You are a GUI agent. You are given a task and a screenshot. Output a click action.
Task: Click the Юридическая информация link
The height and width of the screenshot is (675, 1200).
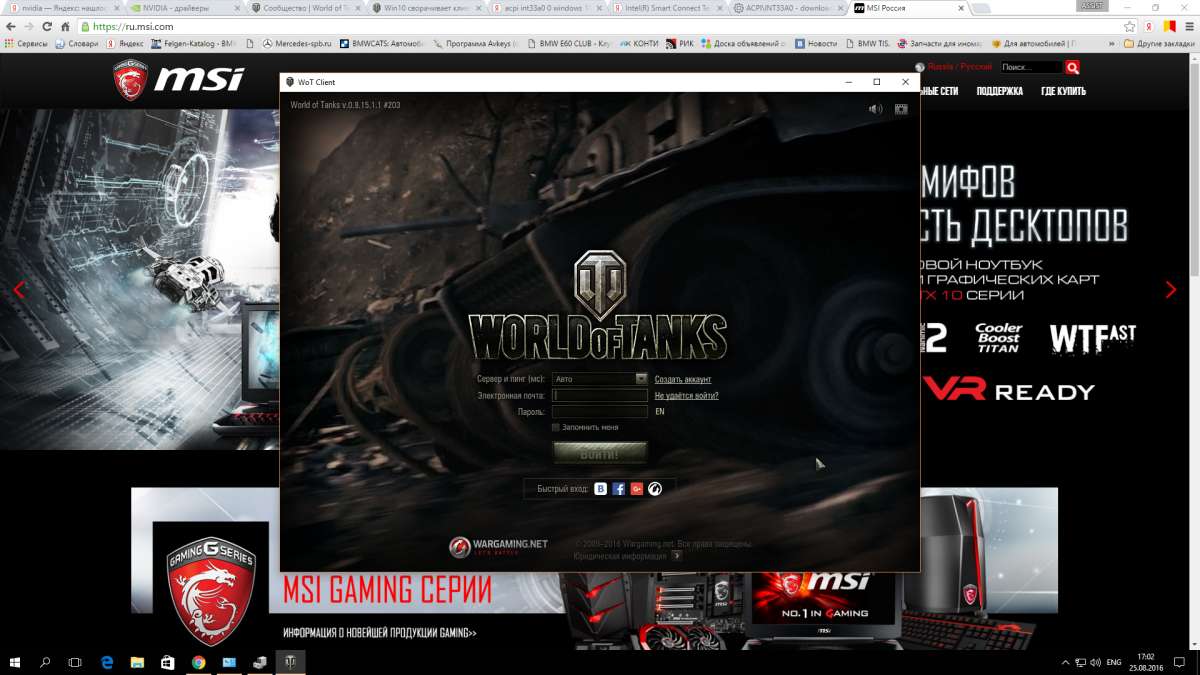click(620, 556)
